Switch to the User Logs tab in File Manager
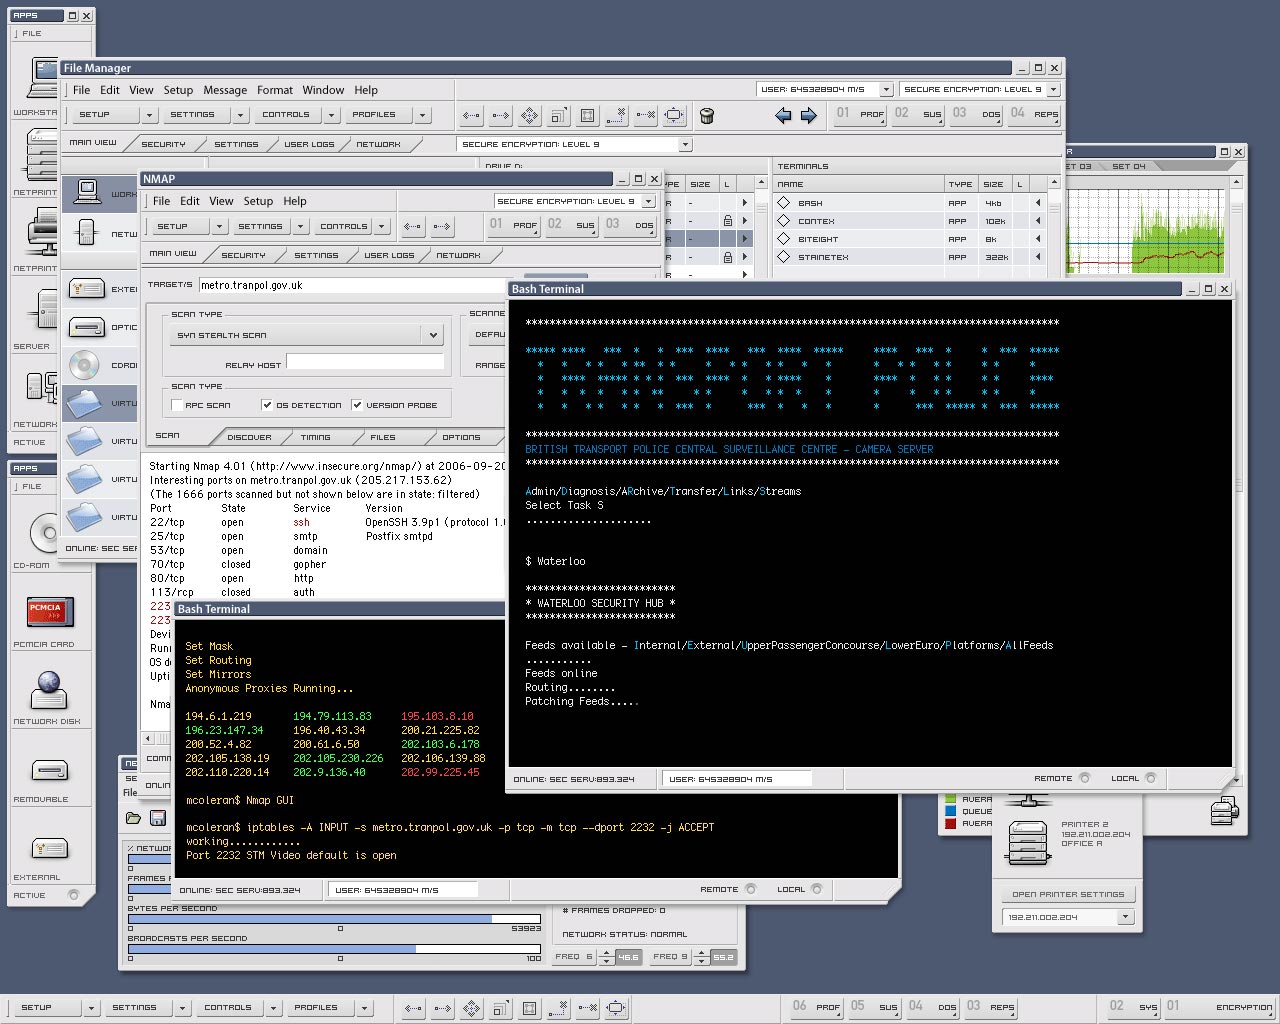This screenshot has width=1280, height=1024. click(309, 144)
